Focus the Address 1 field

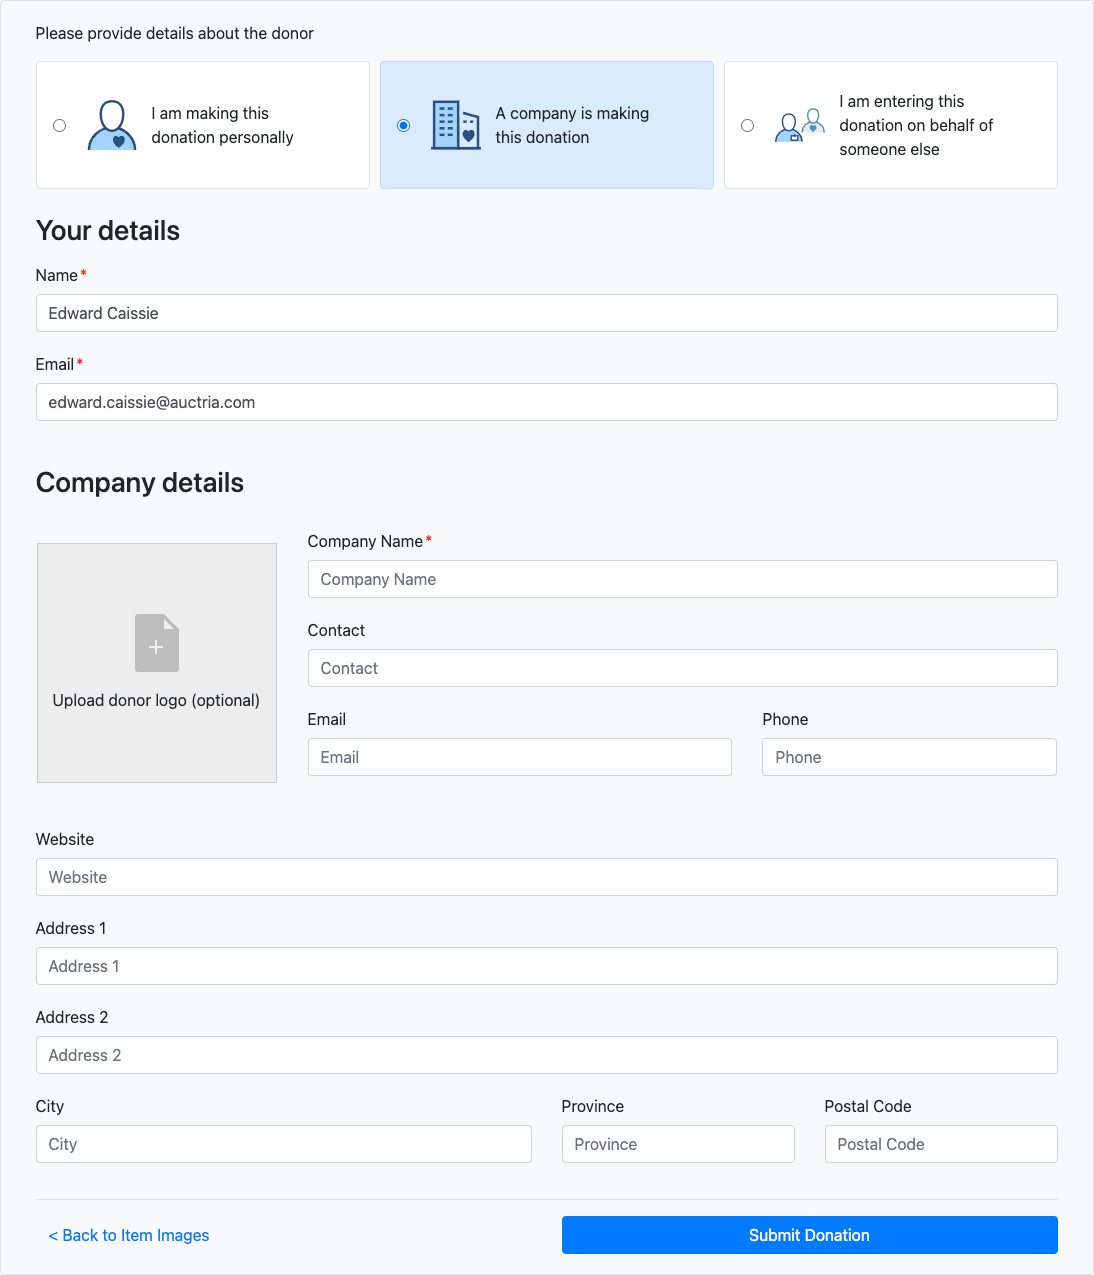click(546, 967)
